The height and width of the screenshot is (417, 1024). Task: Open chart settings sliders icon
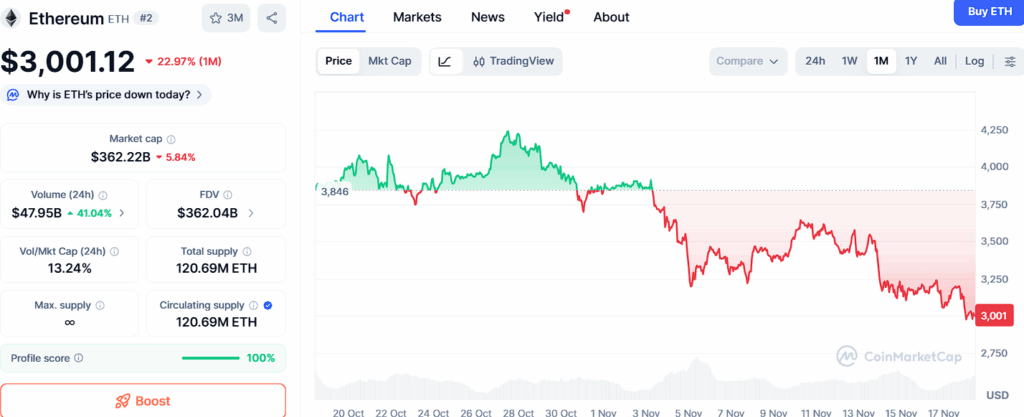[x=1009, y=61]
